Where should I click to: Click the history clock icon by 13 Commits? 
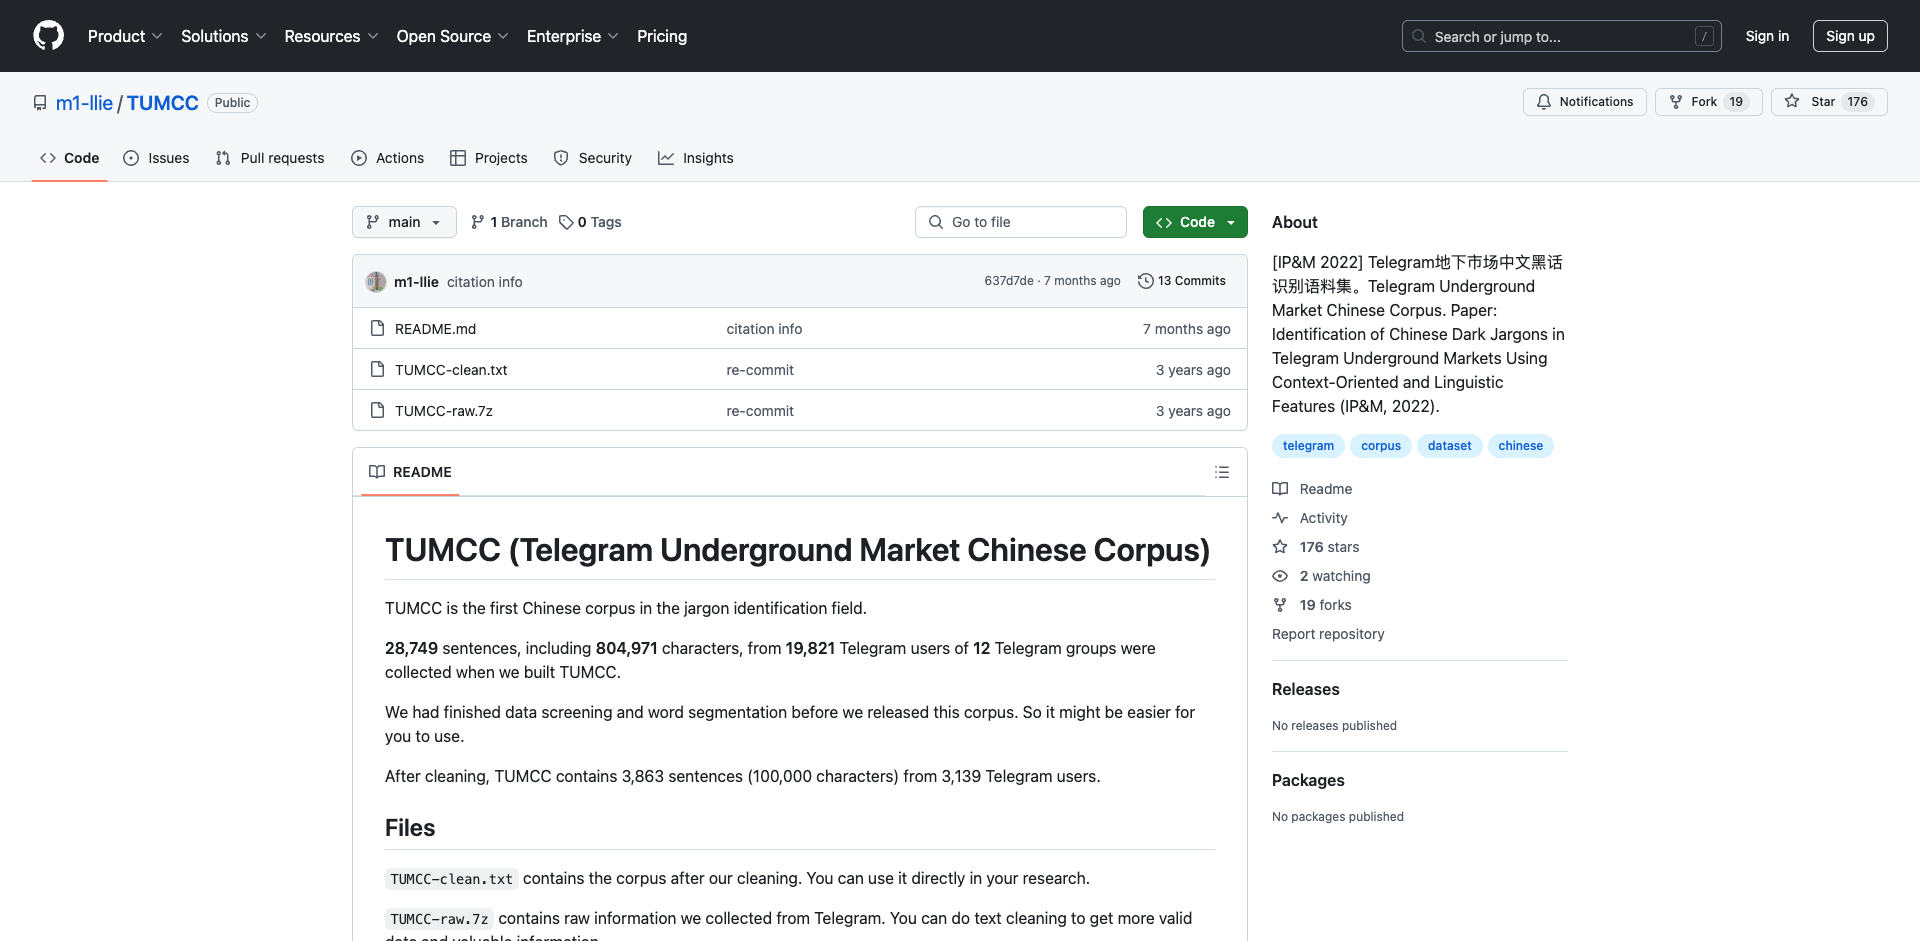coord(1146,281)
